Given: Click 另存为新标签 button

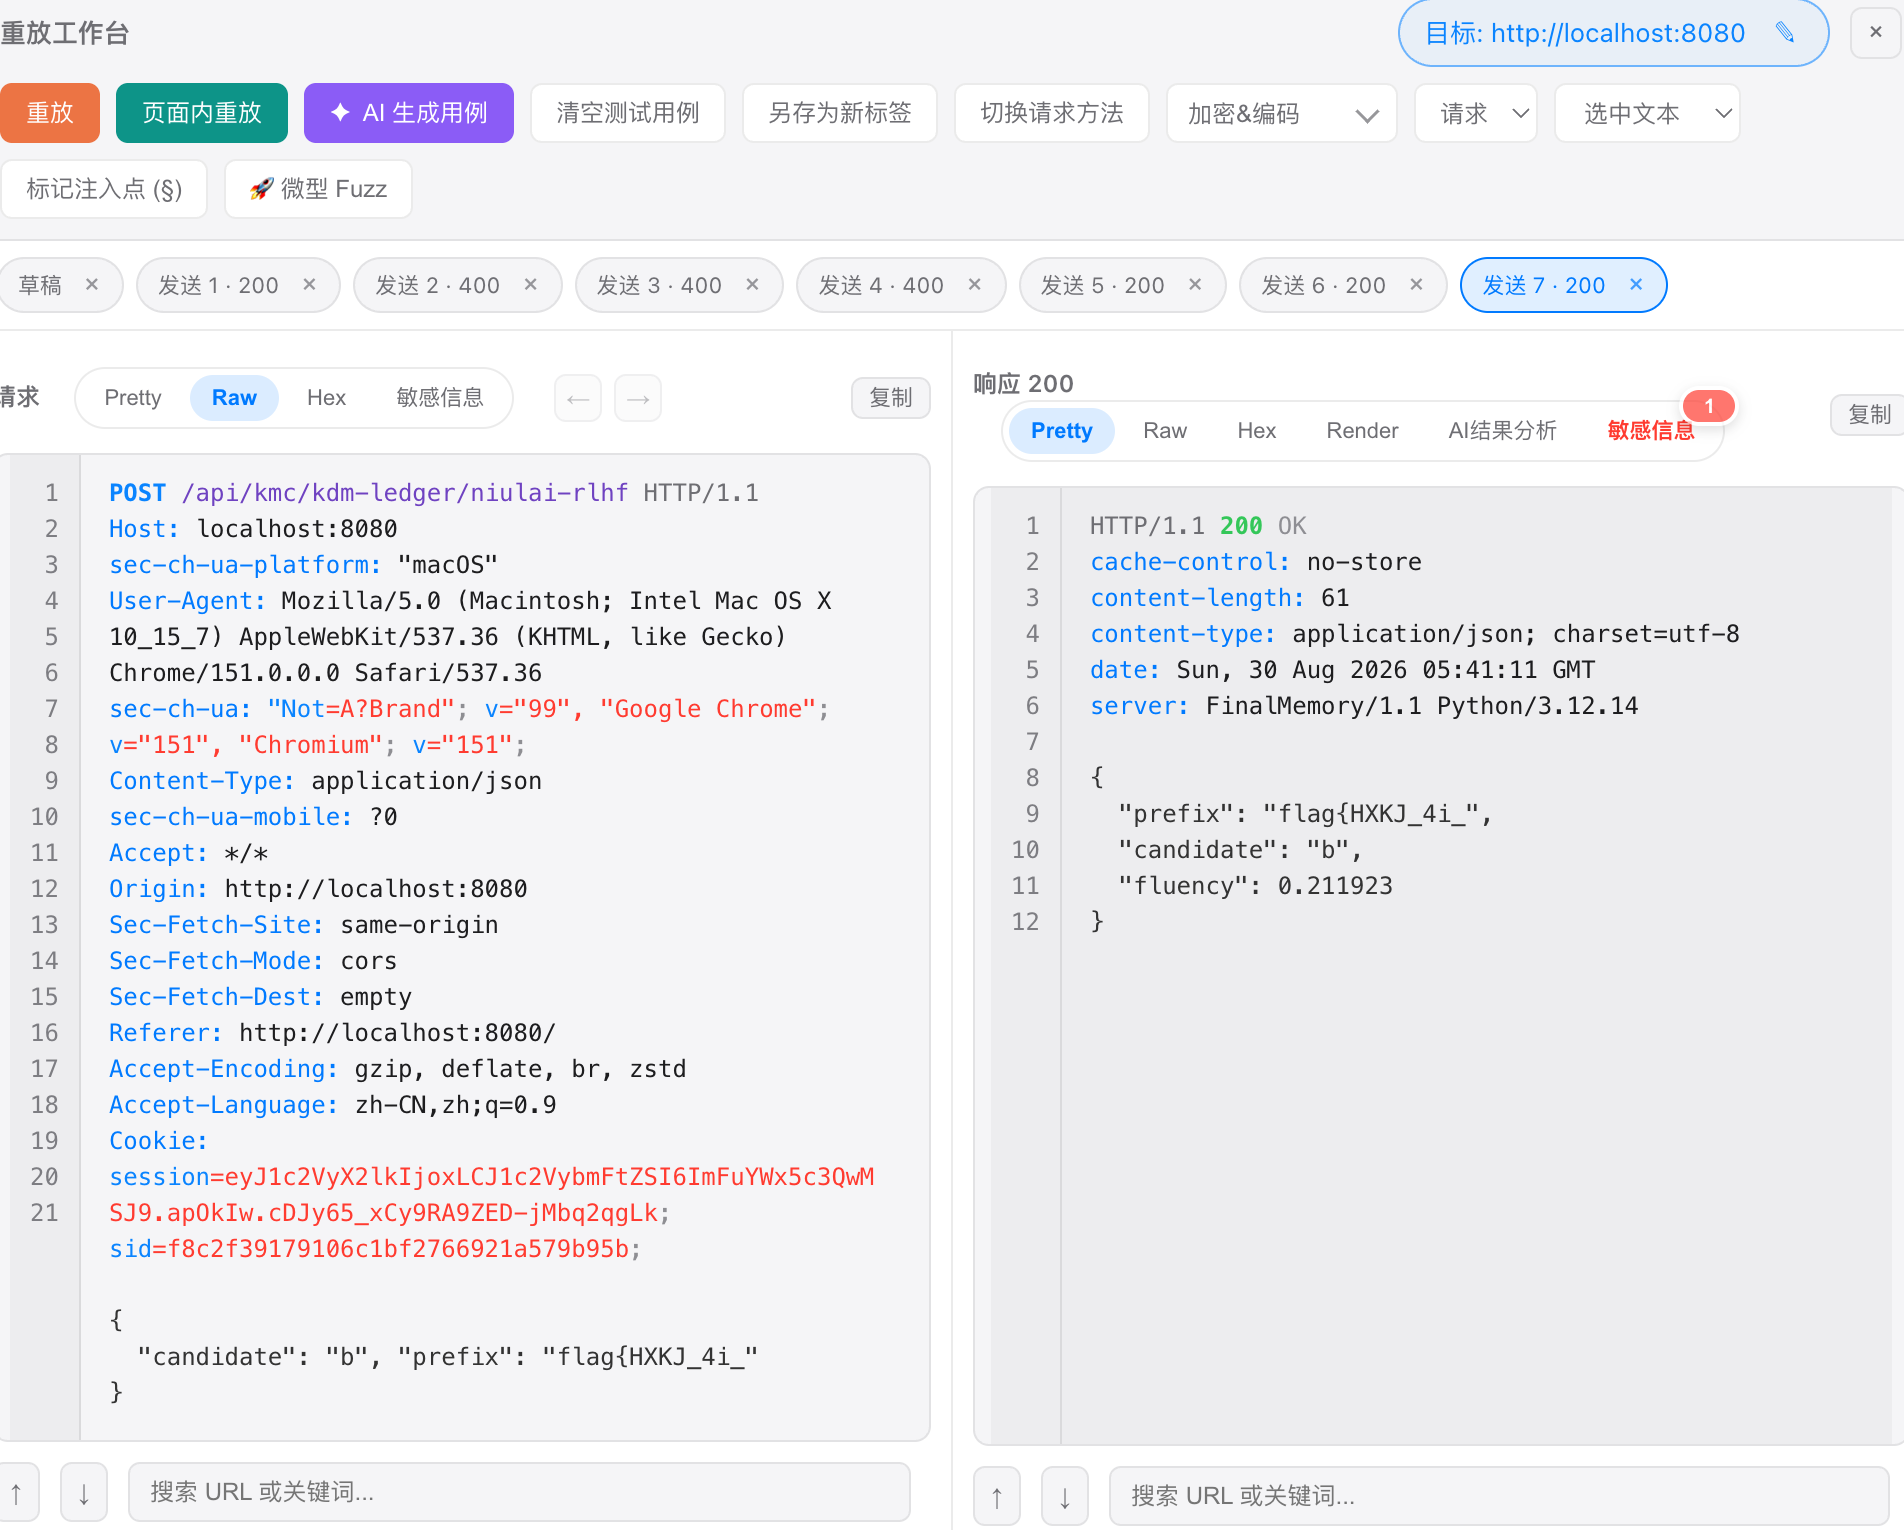Looking at the screenshot, I should [x=840, y=113].
